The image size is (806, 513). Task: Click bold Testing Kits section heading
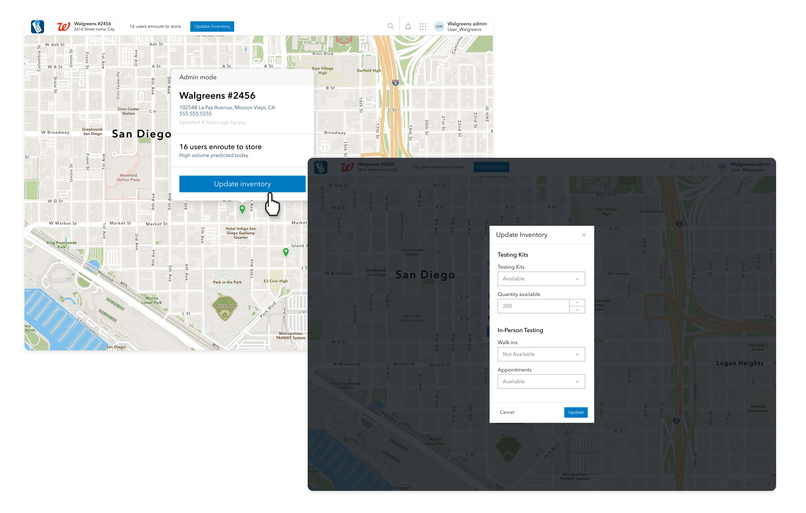[x=512, y=254]
